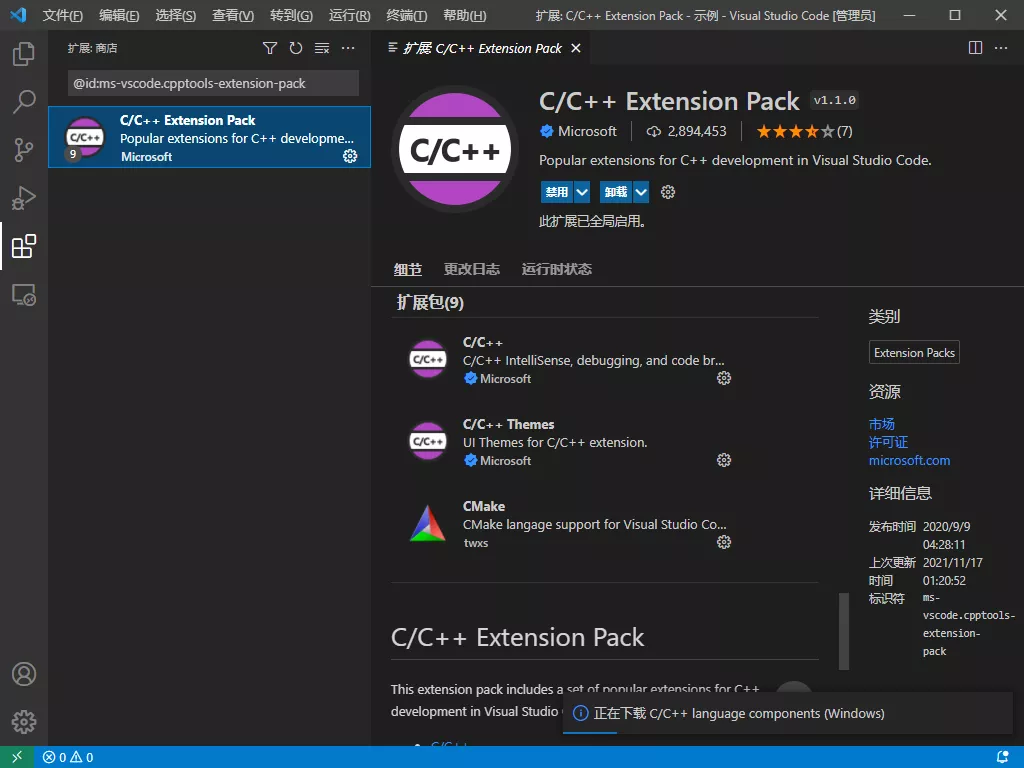Open the C/C++ extension in pack list
1024x768 pixels.
568,360
